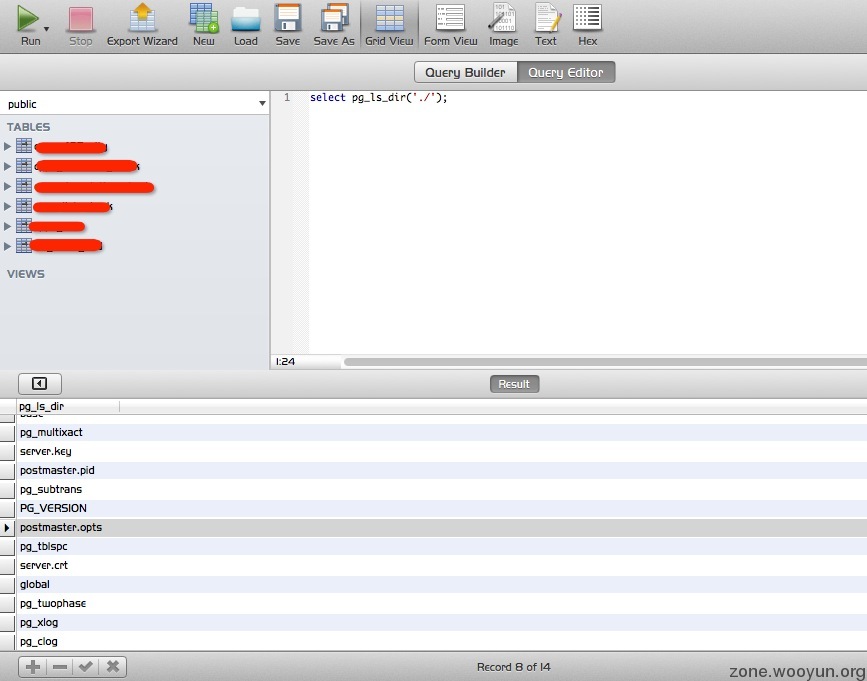Expand the first table in the list
The image size is (867, 681).
point(8,146)
